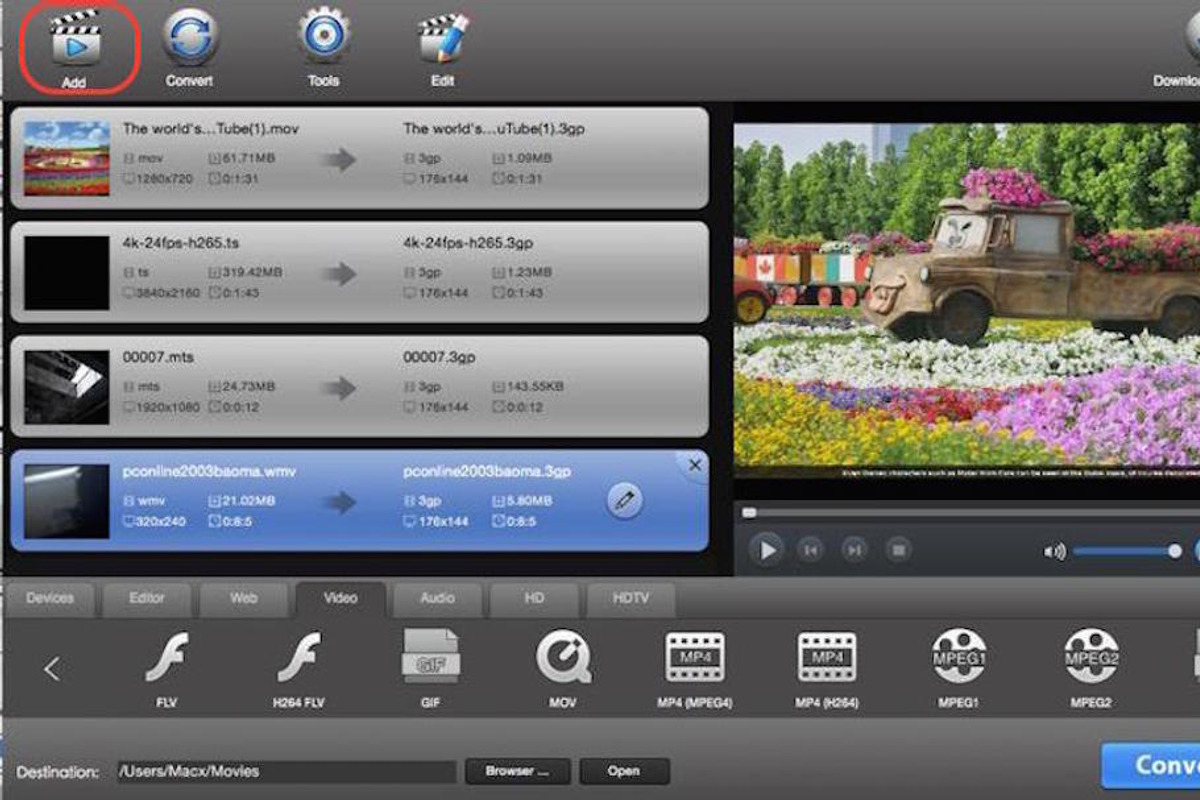This screenshot has height=800, width=1200.
Task: Switch to the HD tab
Action: (534, 599)
